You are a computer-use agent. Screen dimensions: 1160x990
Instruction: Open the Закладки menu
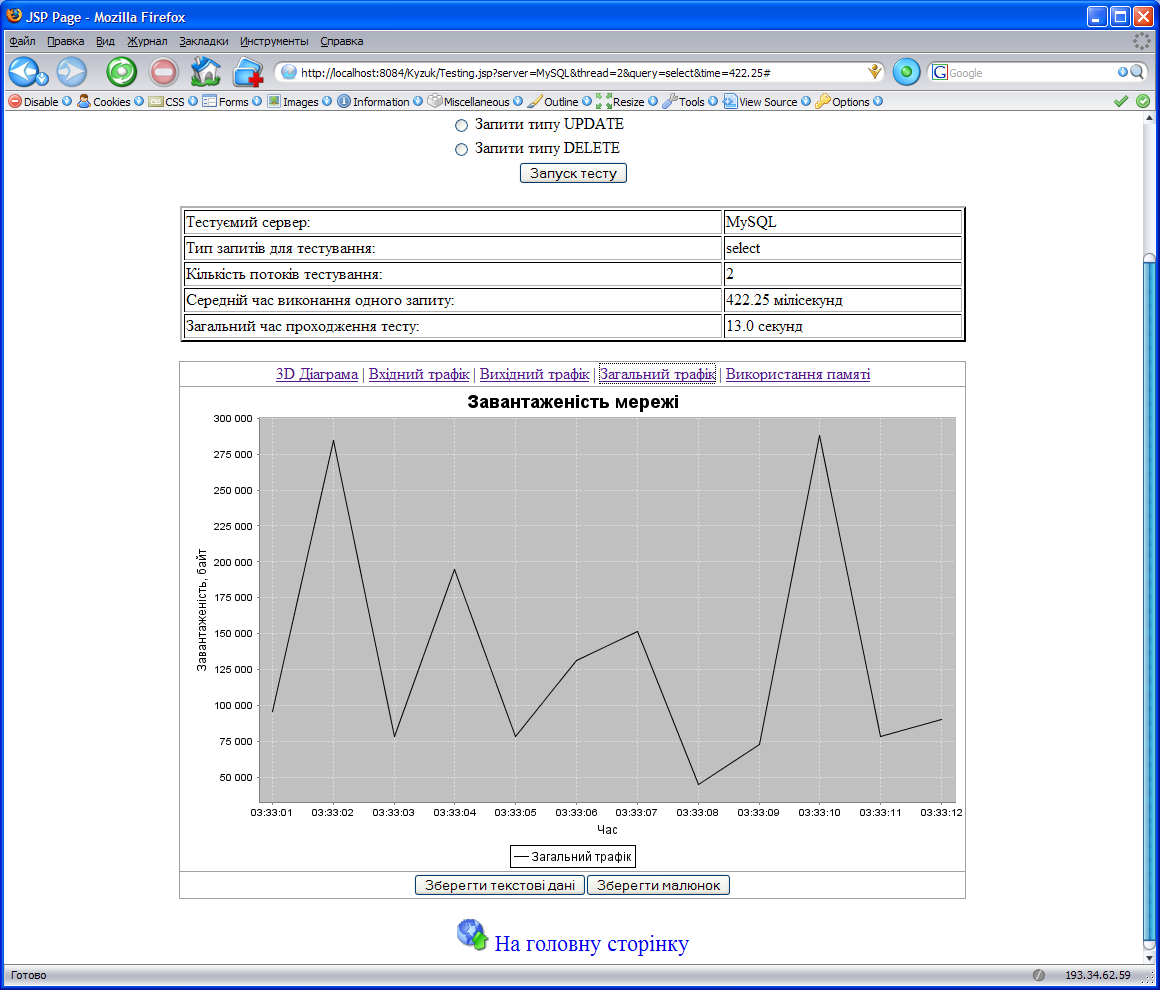pyautogui.click(x=204, y=41)
